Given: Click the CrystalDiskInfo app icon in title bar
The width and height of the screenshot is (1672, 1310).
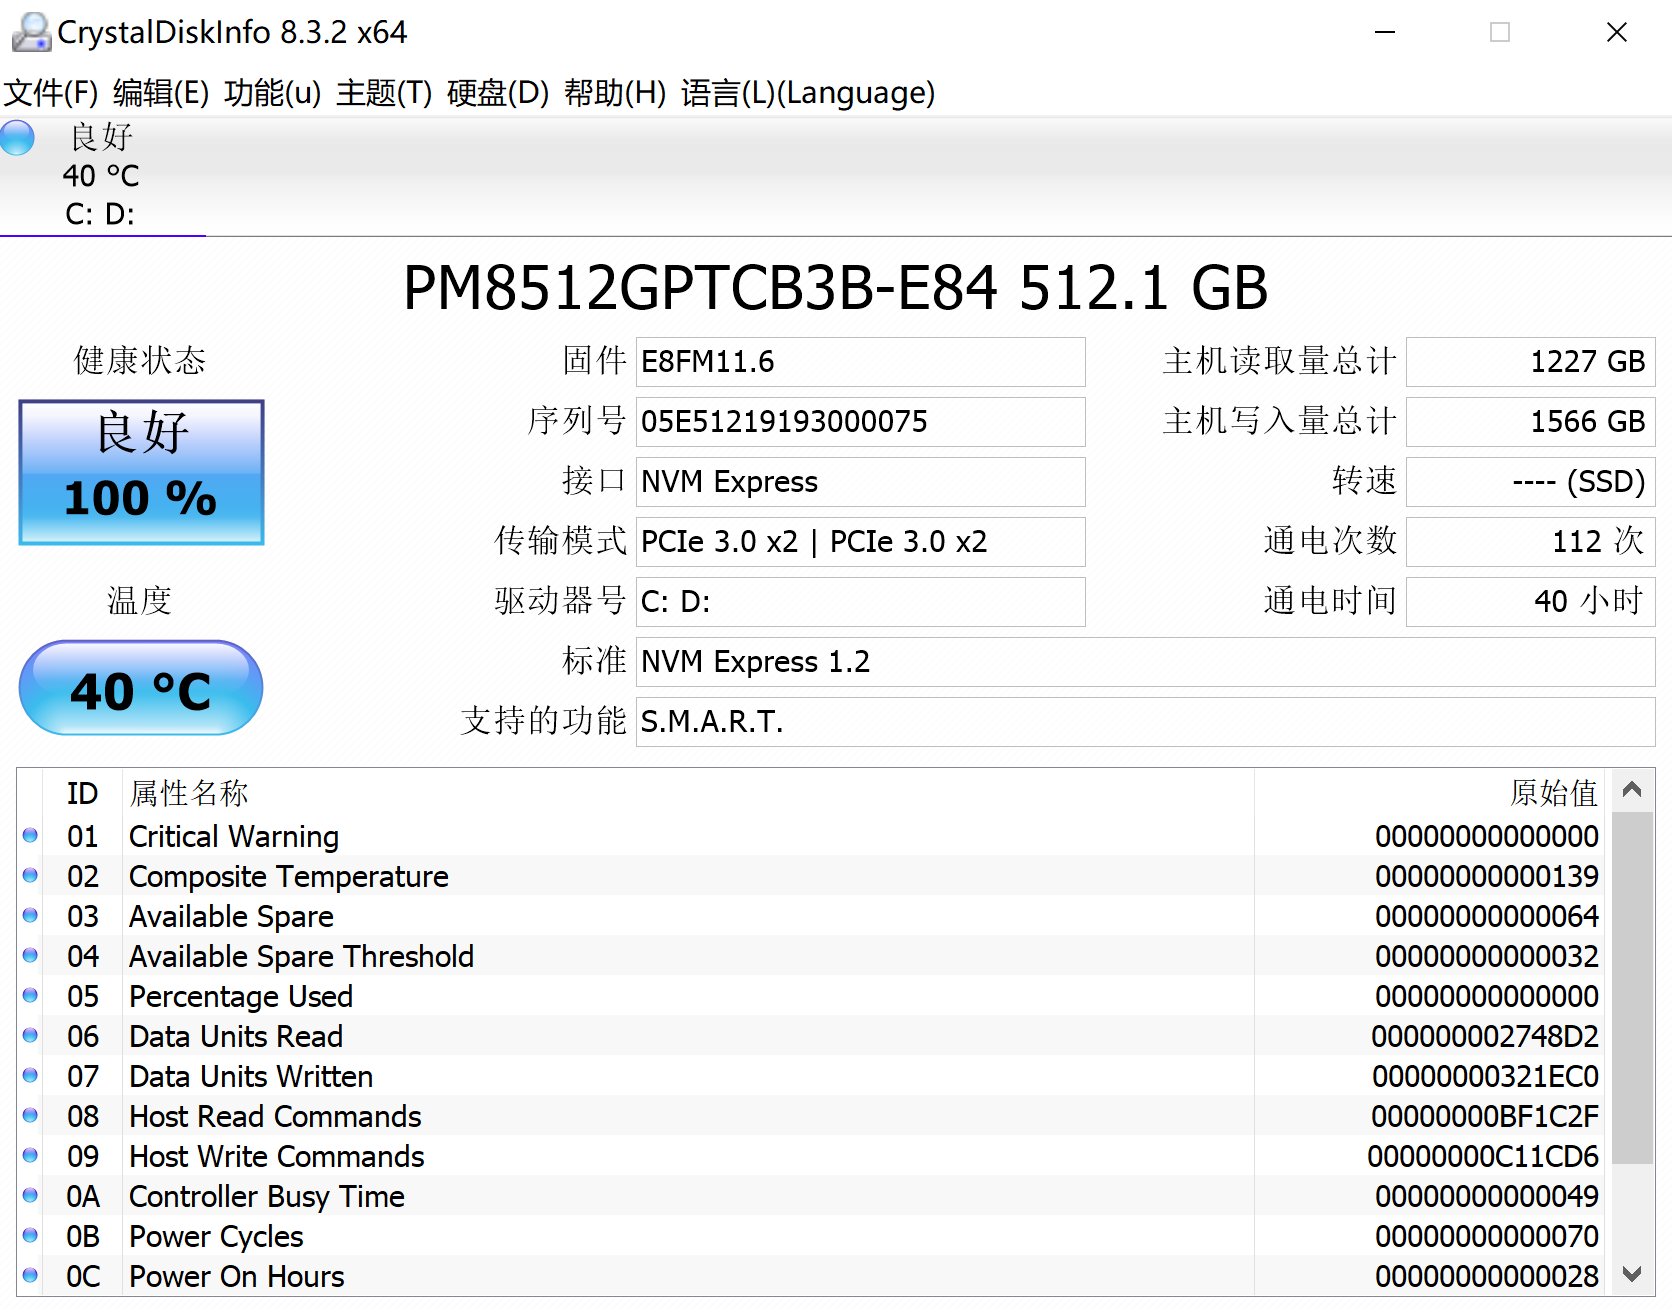Looking at the screenshot, I should click(31, 32).
